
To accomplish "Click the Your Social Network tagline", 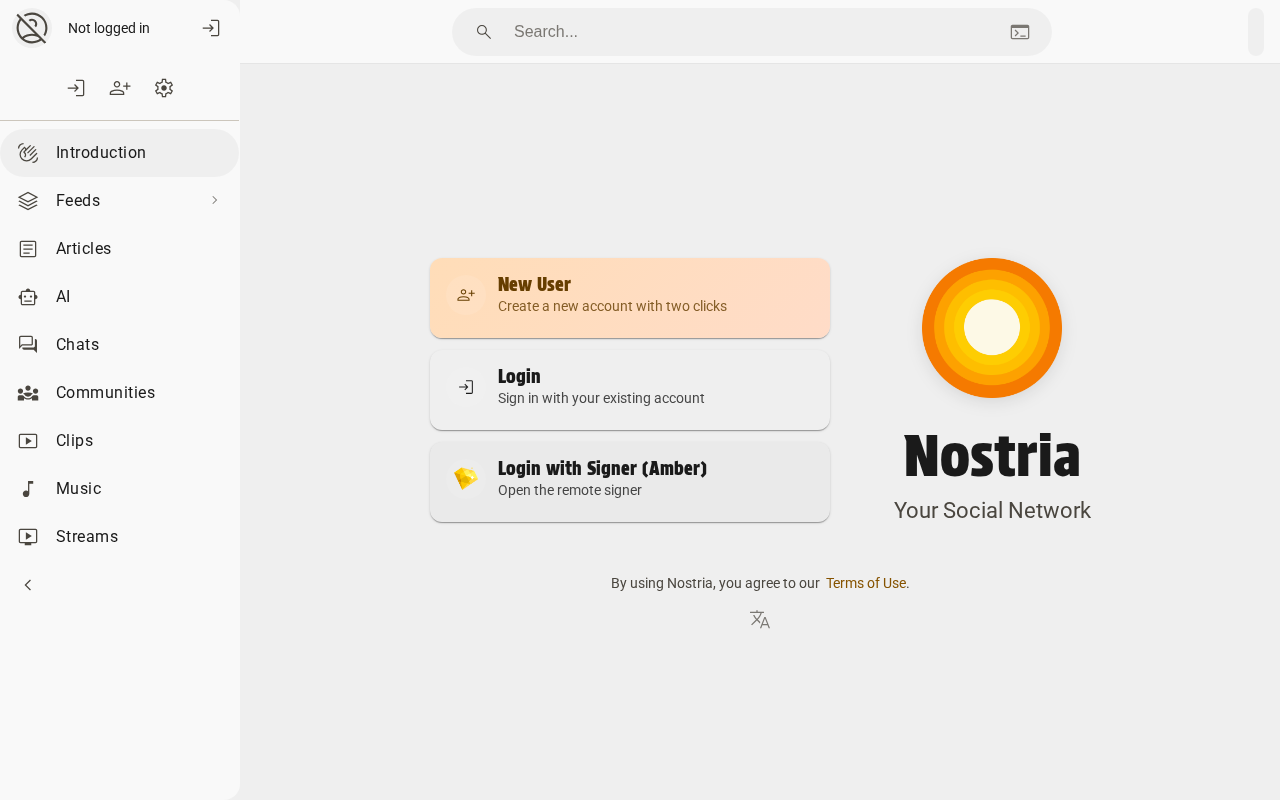I will point(992,511).
